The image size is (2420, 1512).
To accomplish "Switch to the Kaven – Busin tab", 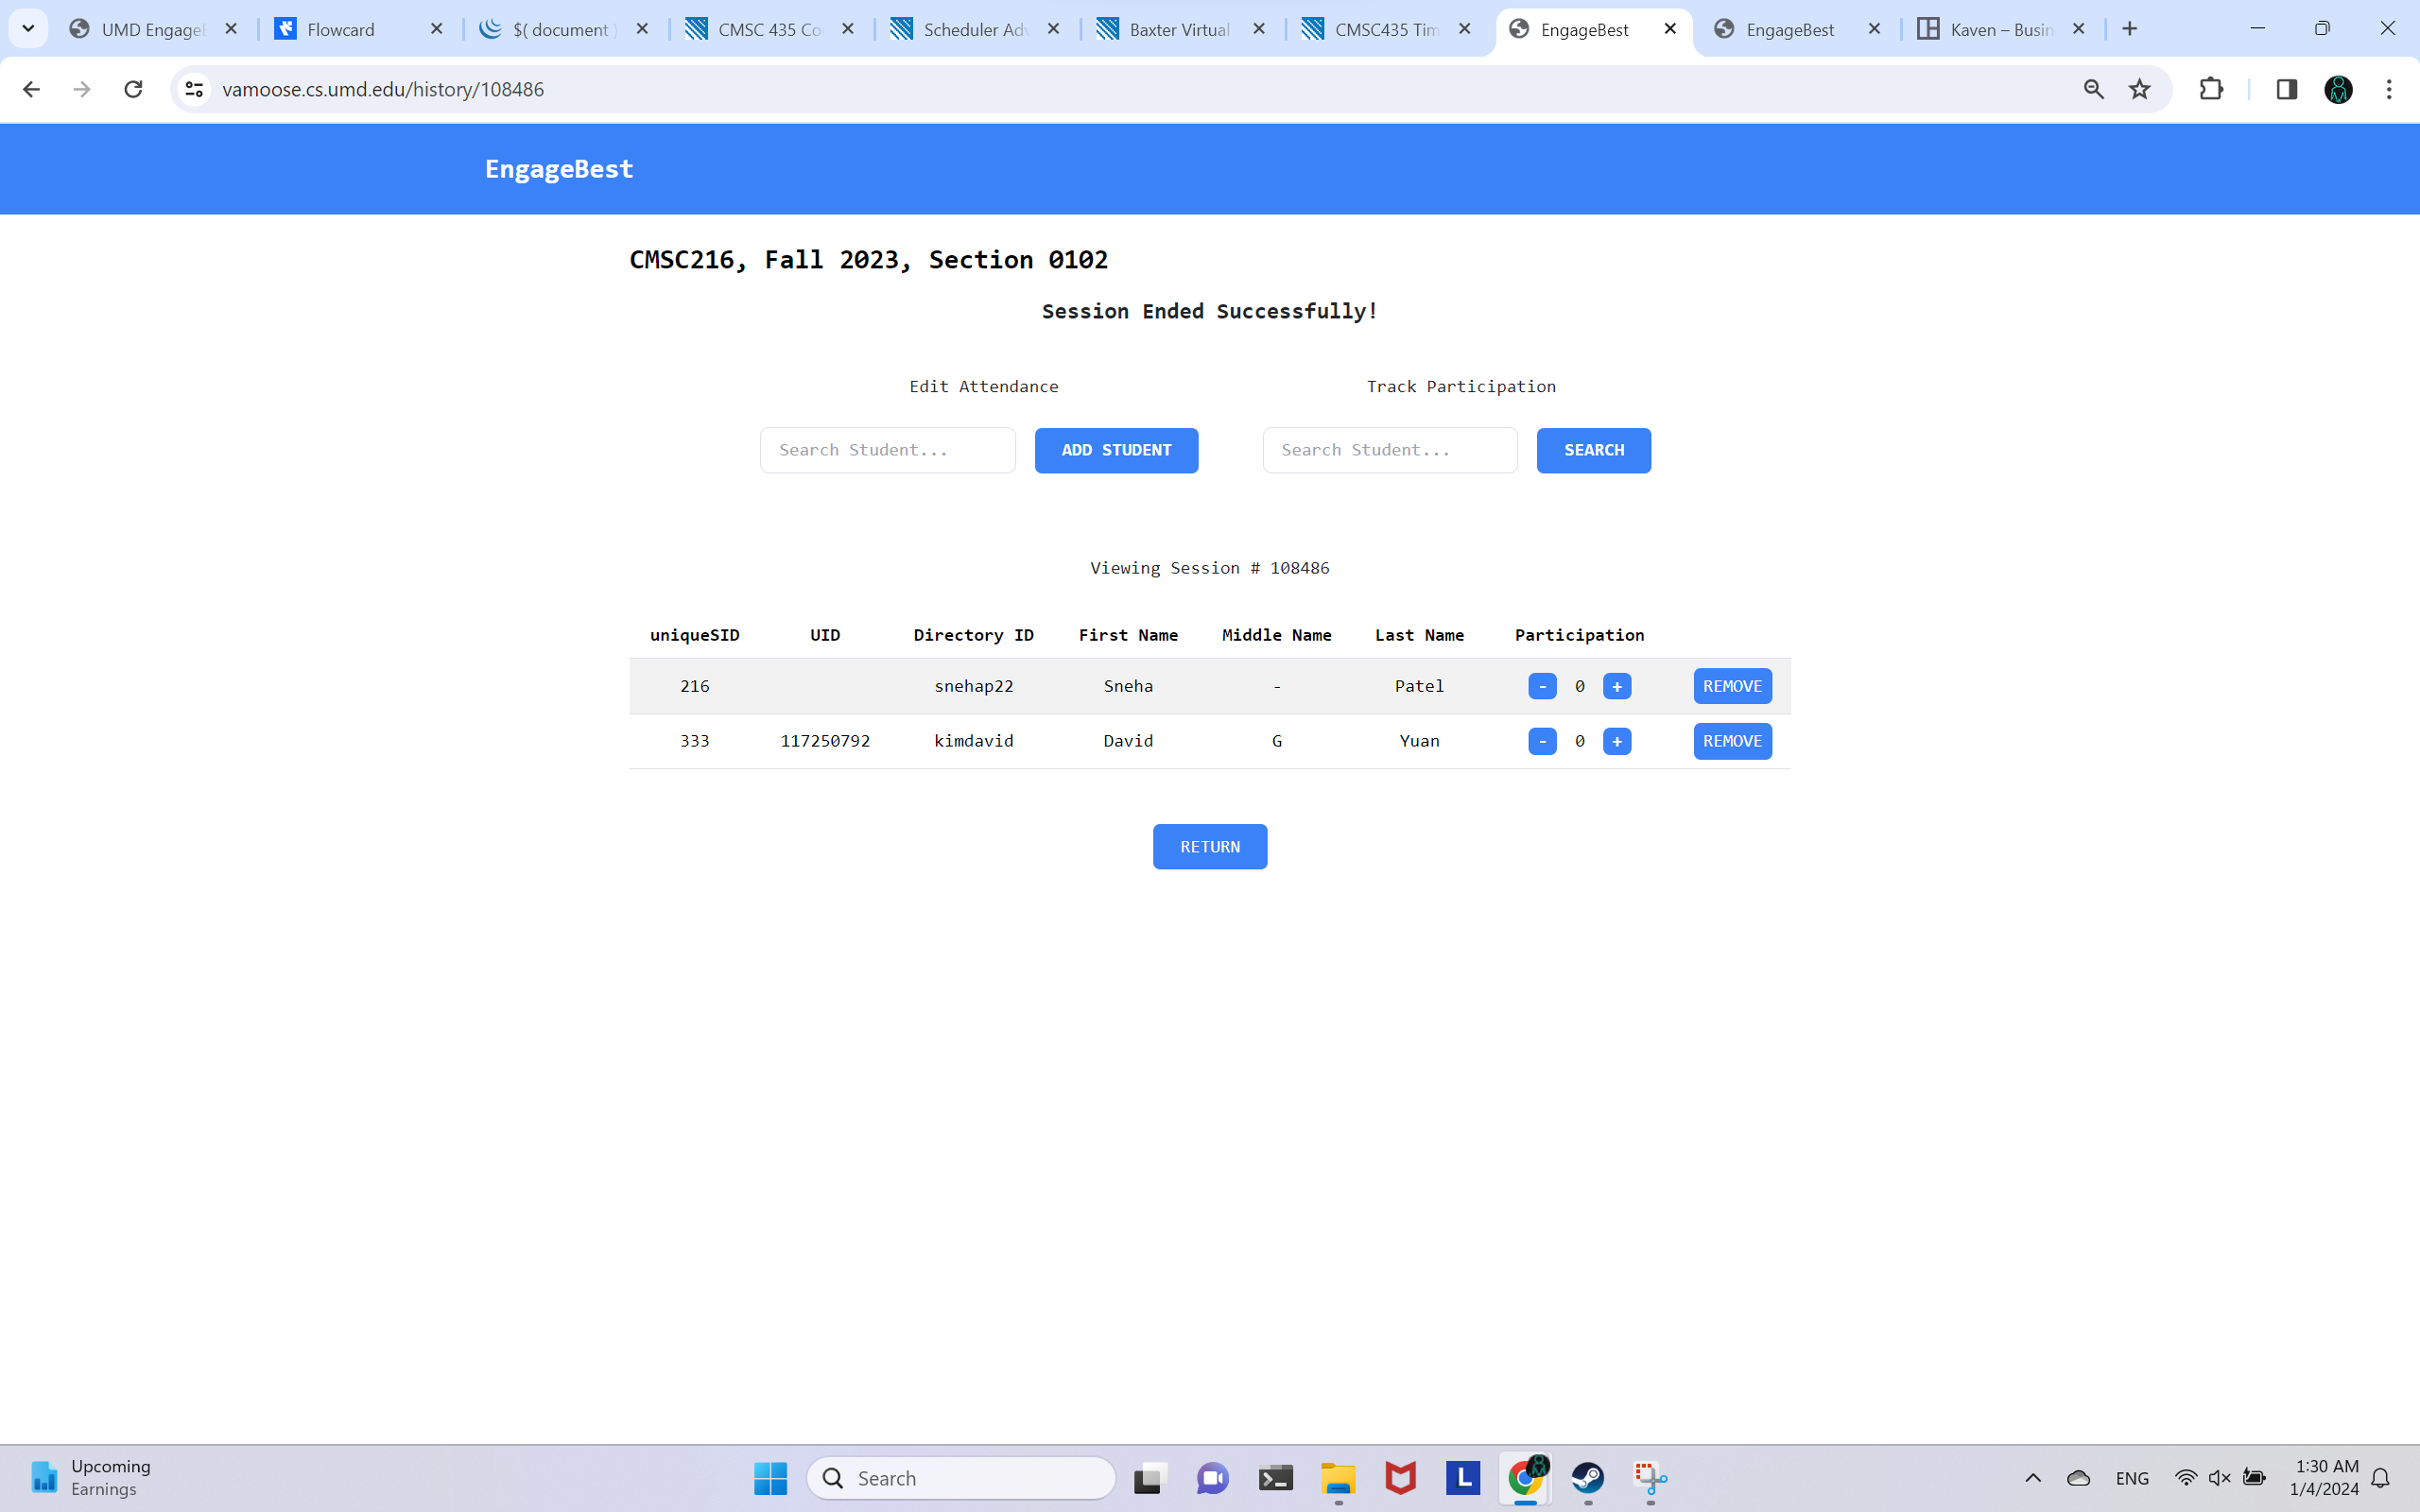I will [2003, 29].
